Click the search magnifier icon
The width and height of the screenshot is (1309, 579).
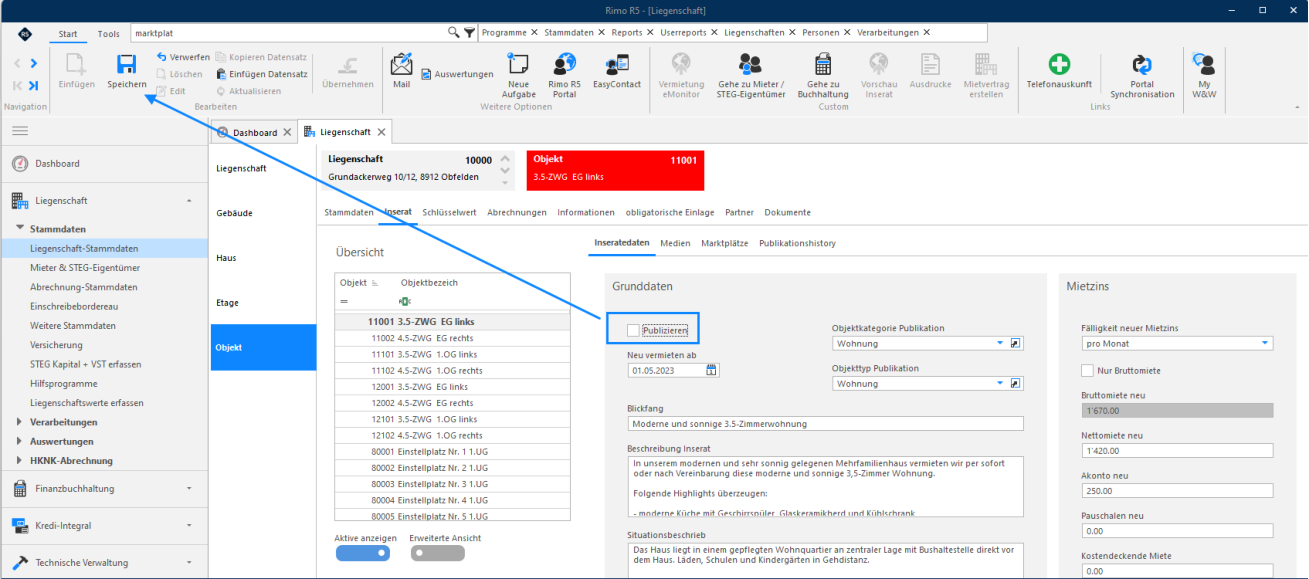454,32
